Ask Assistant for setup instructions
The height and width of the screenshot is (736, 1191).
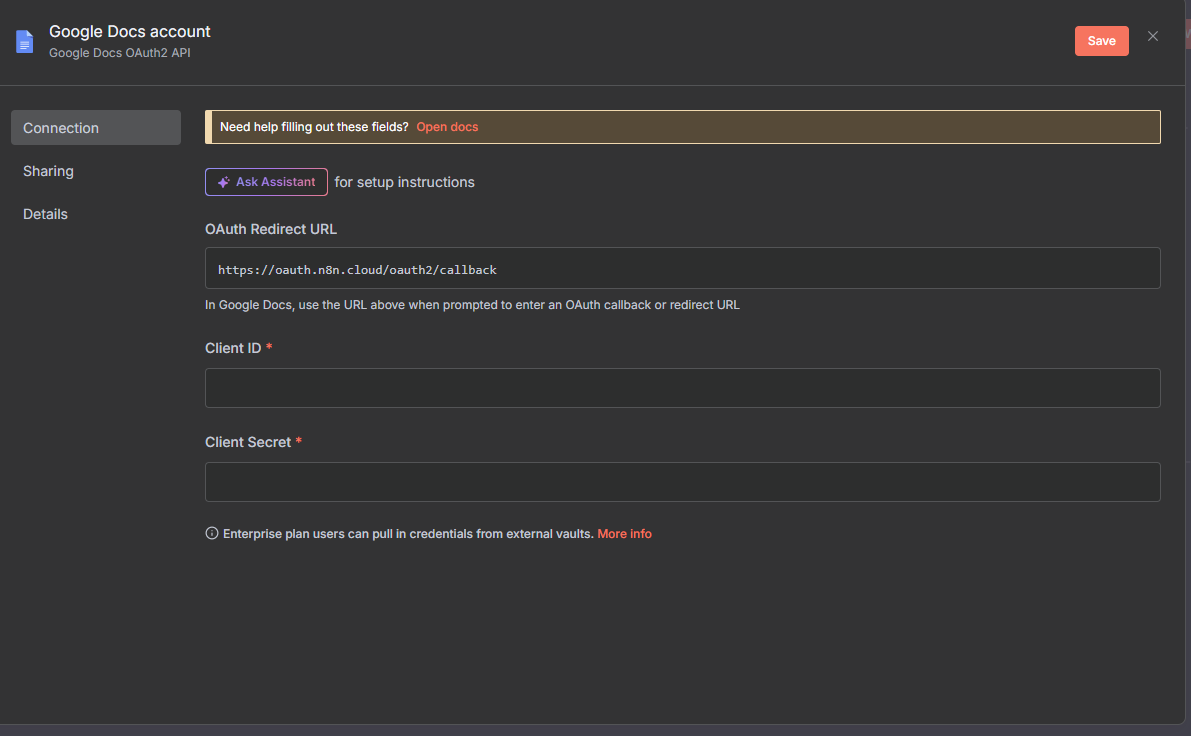point(267,182)
